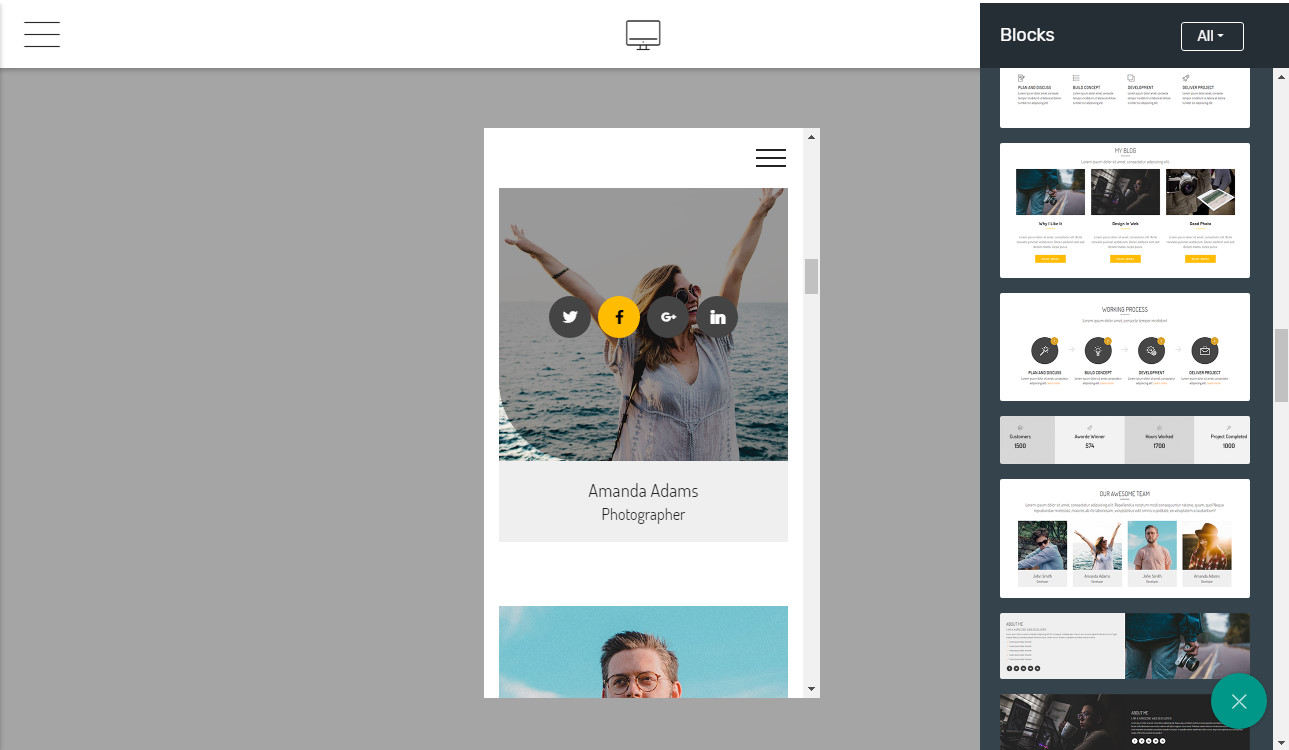Click the Amanda Adams name text
The width and height of the screenshot is (1289, 750).
click(x=643, y=491)
